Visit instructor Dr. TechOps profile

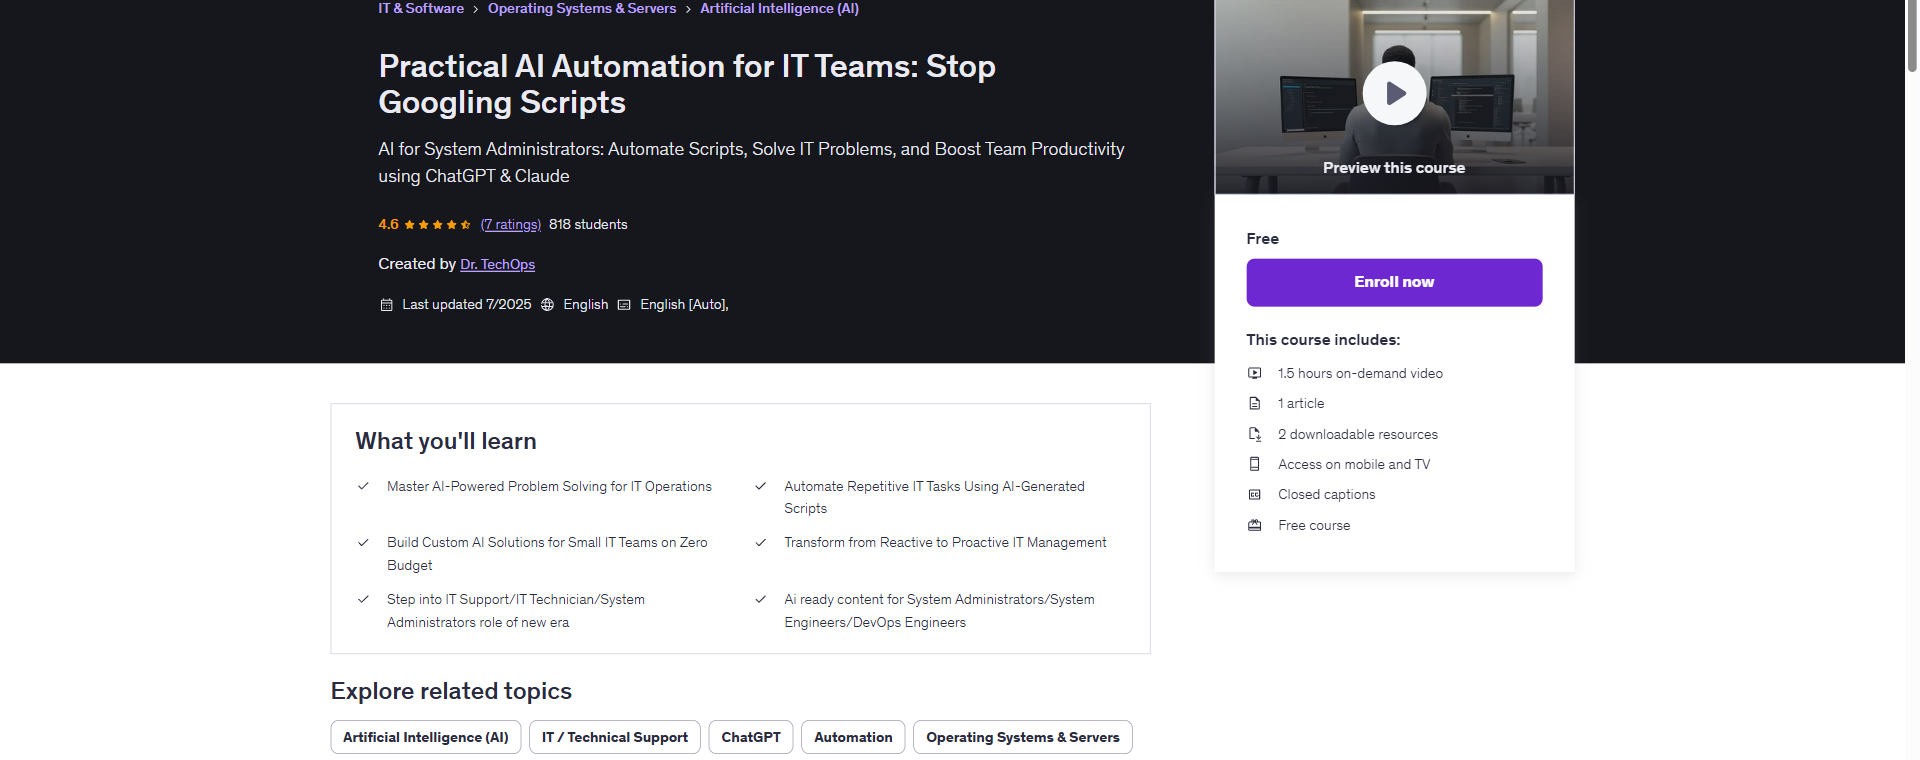coord(497,264)
